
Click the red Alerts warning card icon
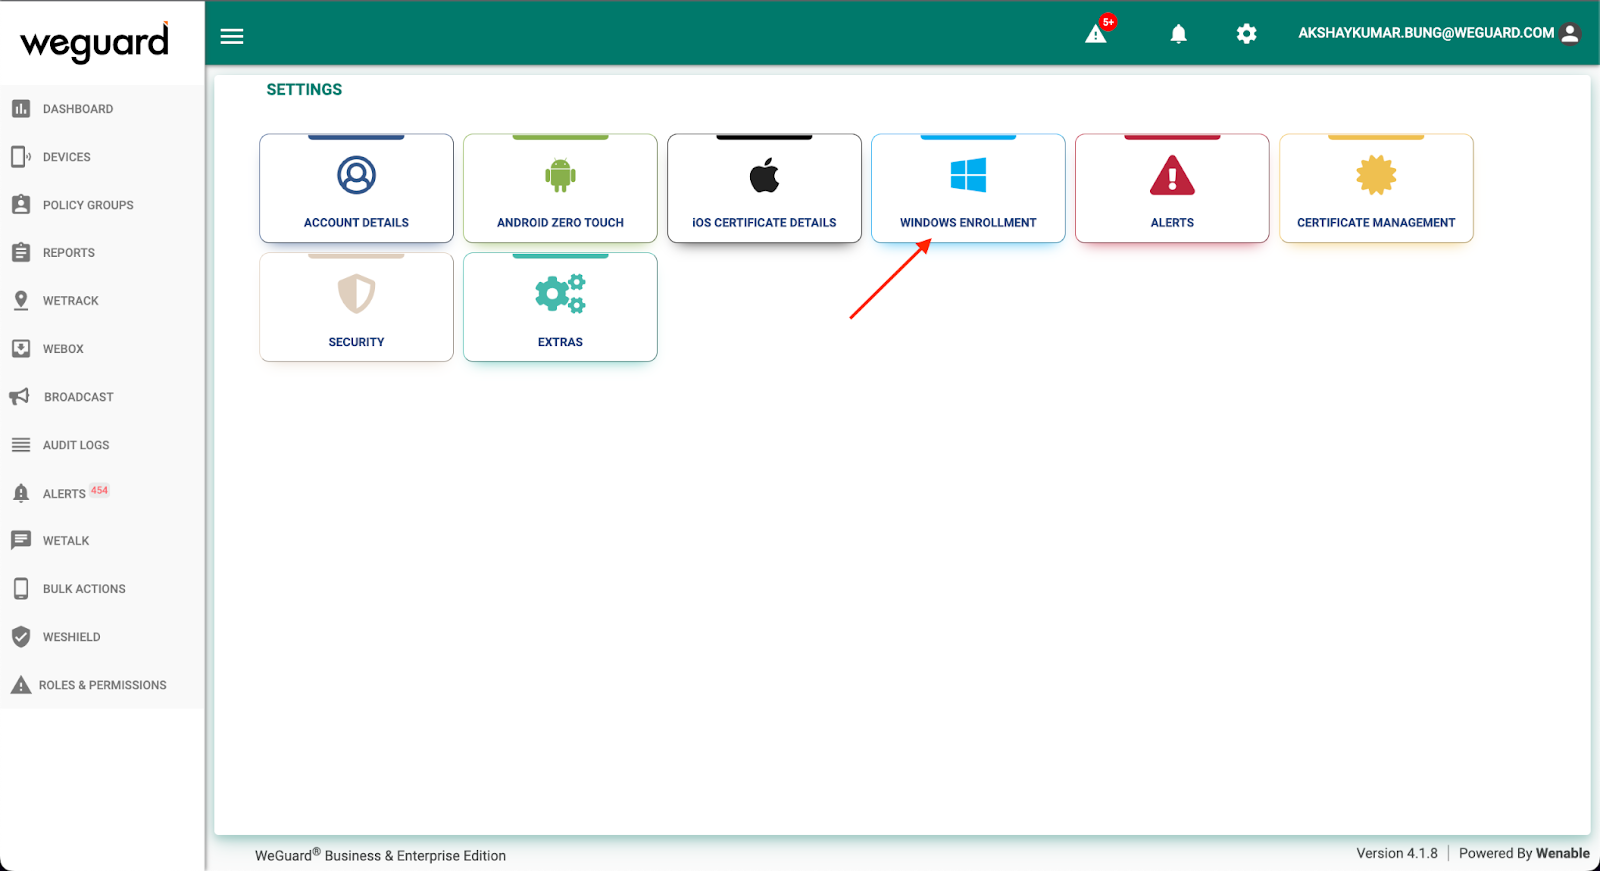[1172, 175]
